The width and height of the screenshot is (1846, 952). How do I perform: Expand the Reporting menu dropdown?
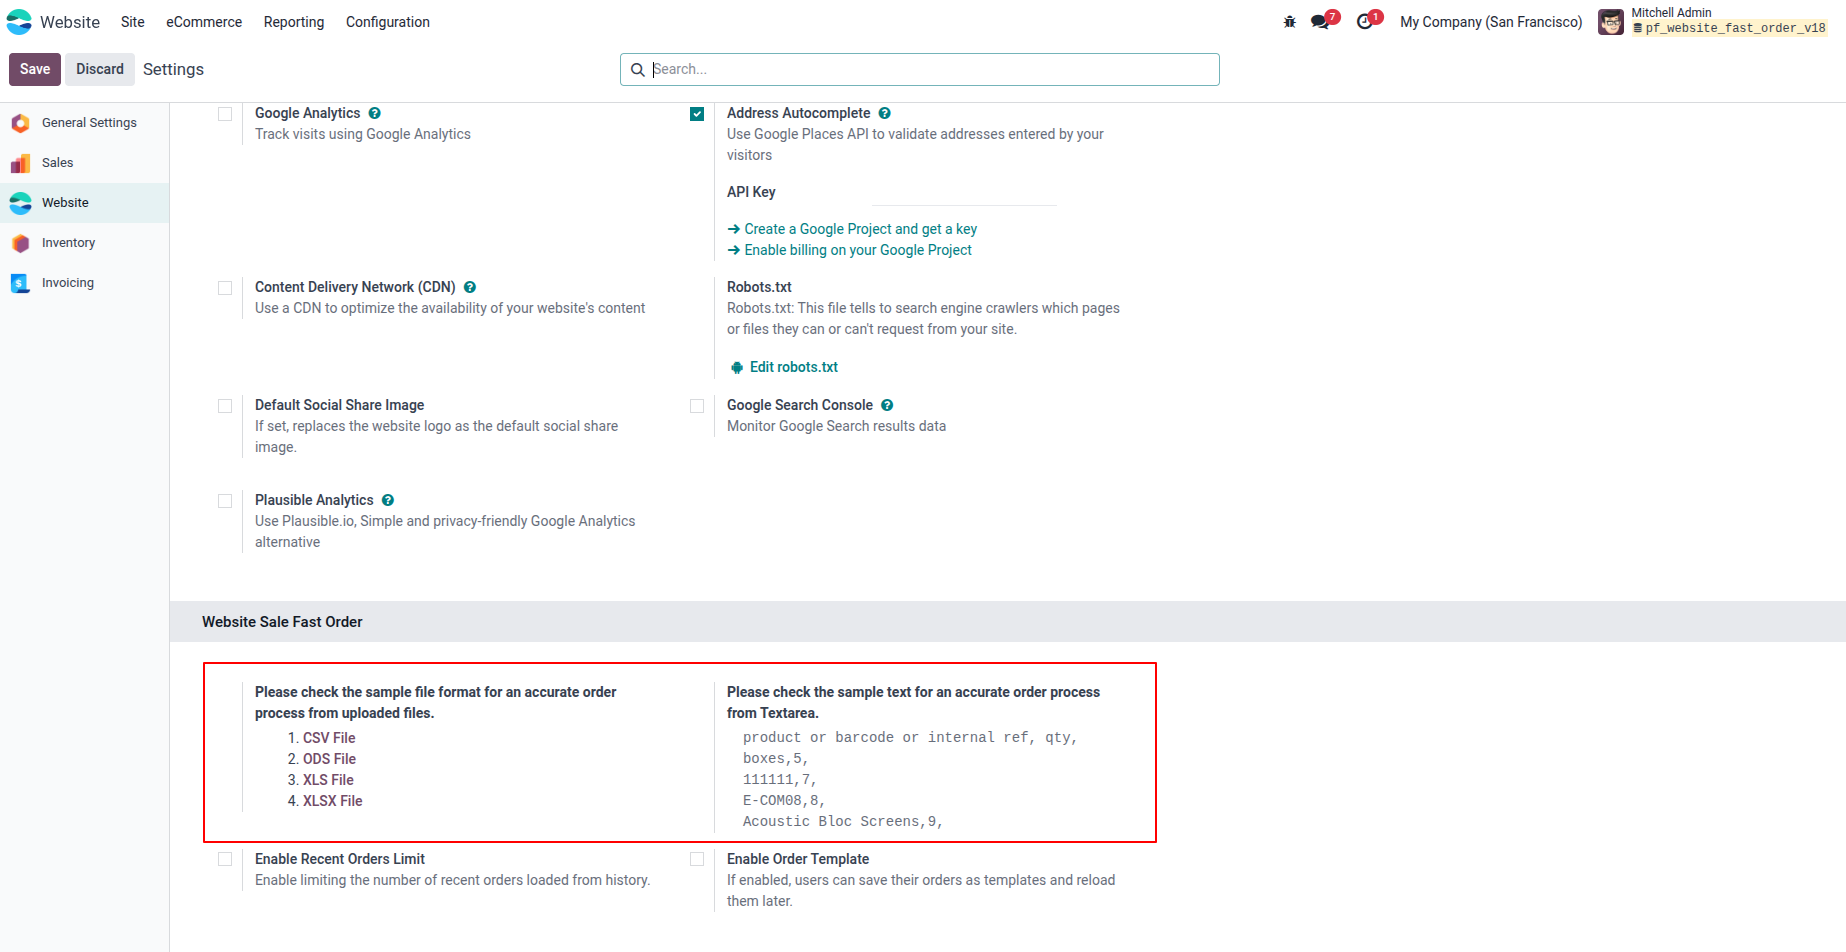tap(294, 22)
